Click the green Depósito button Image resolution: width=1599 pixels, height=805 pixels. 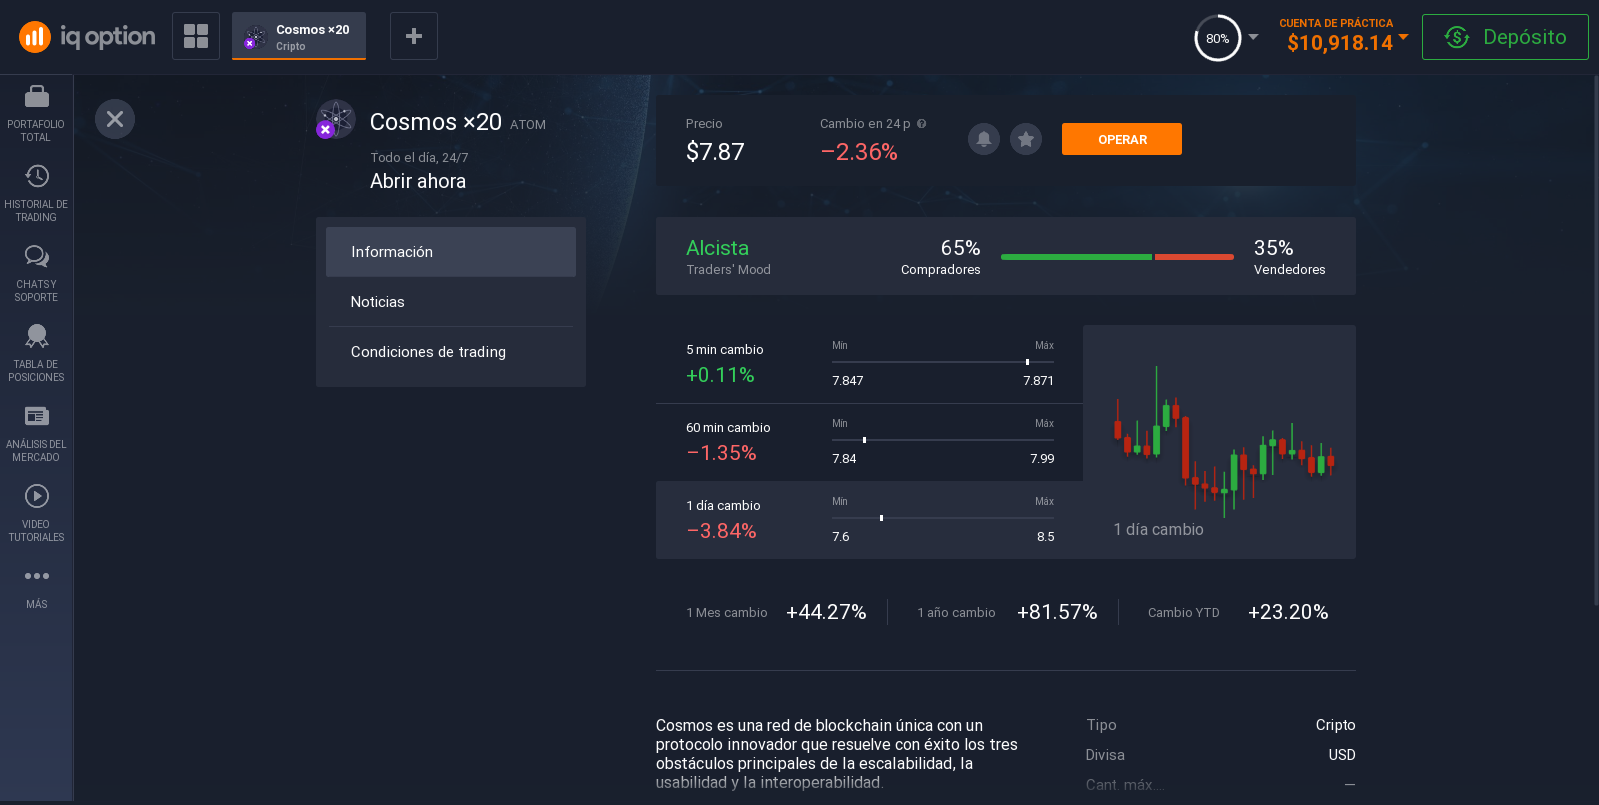pos(1504,37)
